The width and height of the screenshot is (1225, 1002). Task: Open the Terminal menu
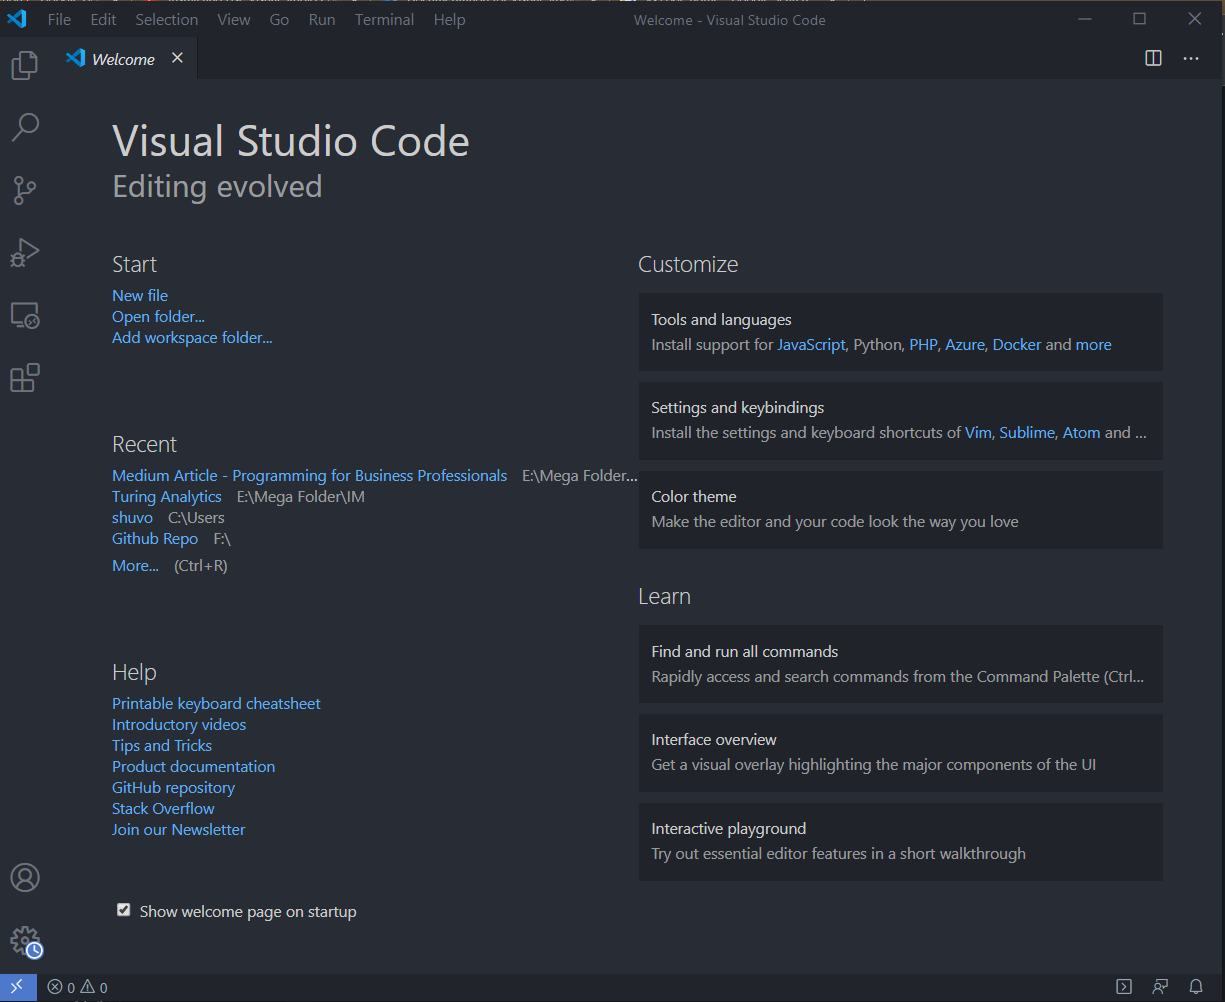tap(384, 19)
